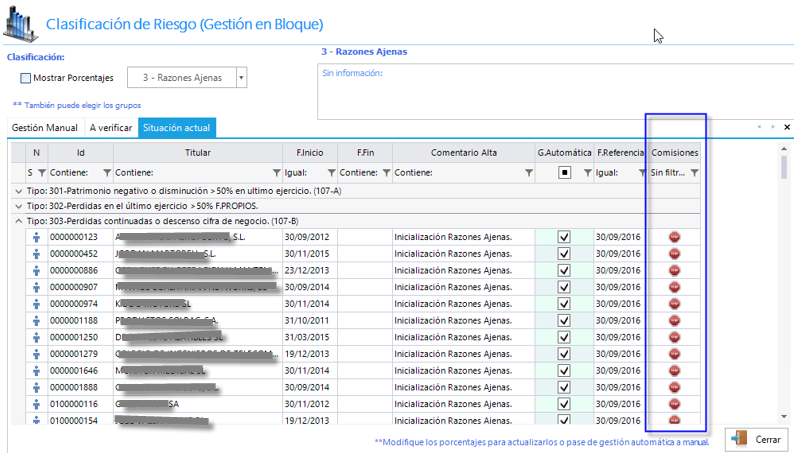Open the Id column filter funnel
This screenshot has height=453, width=800.
coord(107,173)
